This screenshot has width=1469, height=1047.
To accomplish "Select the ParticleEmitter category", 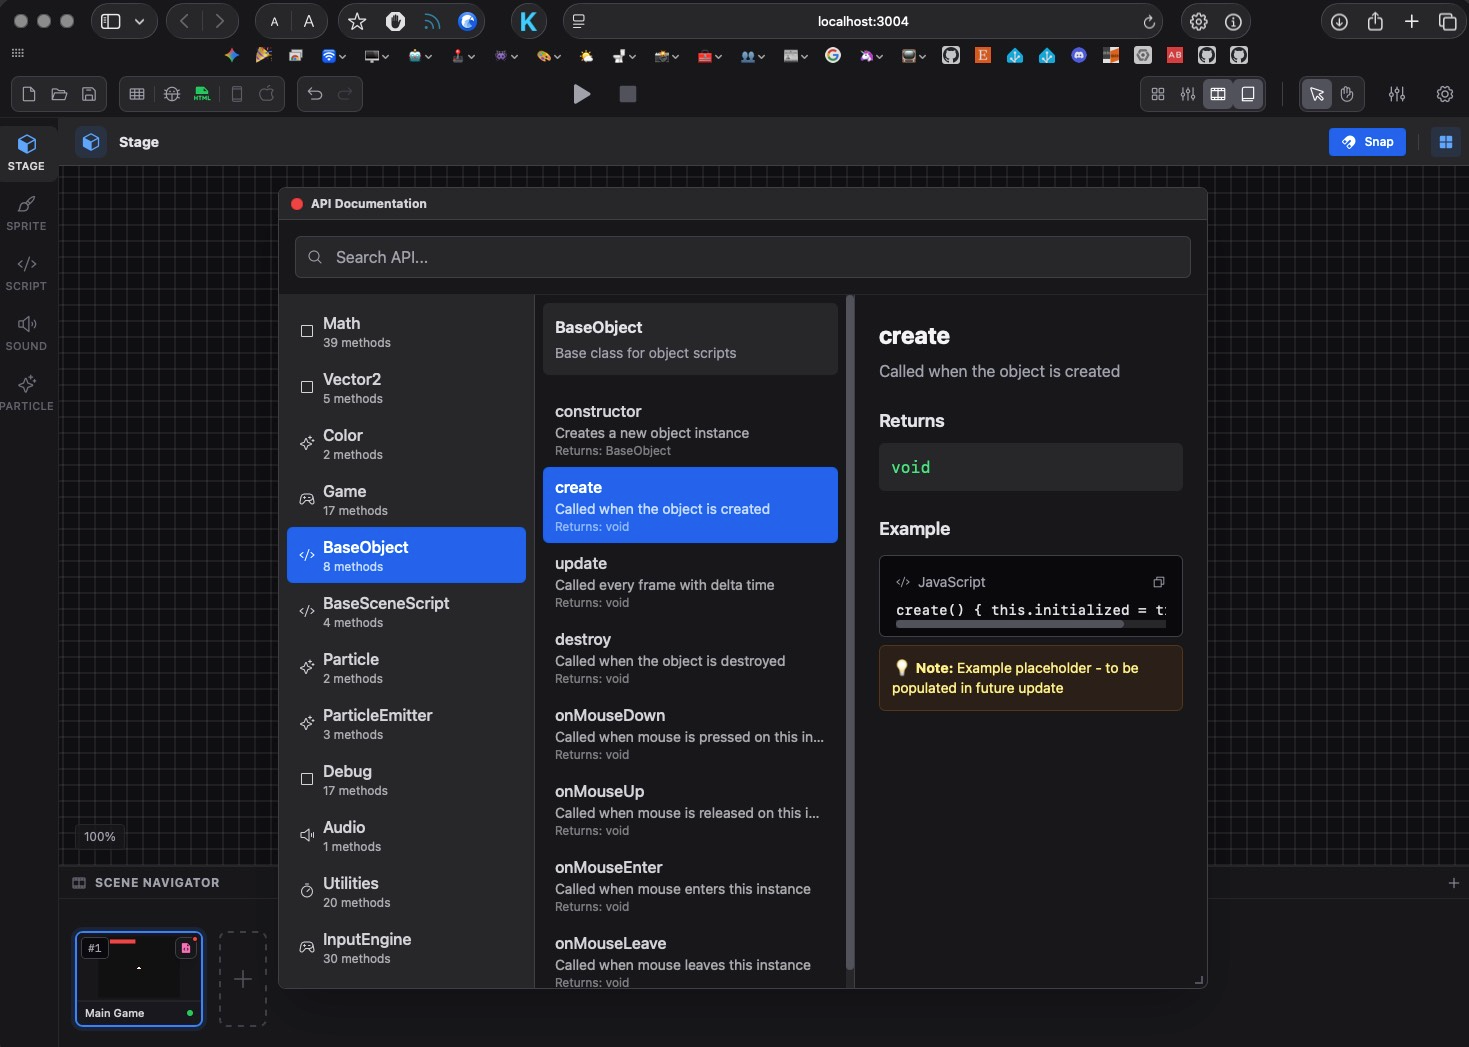I will click(406, 723).
